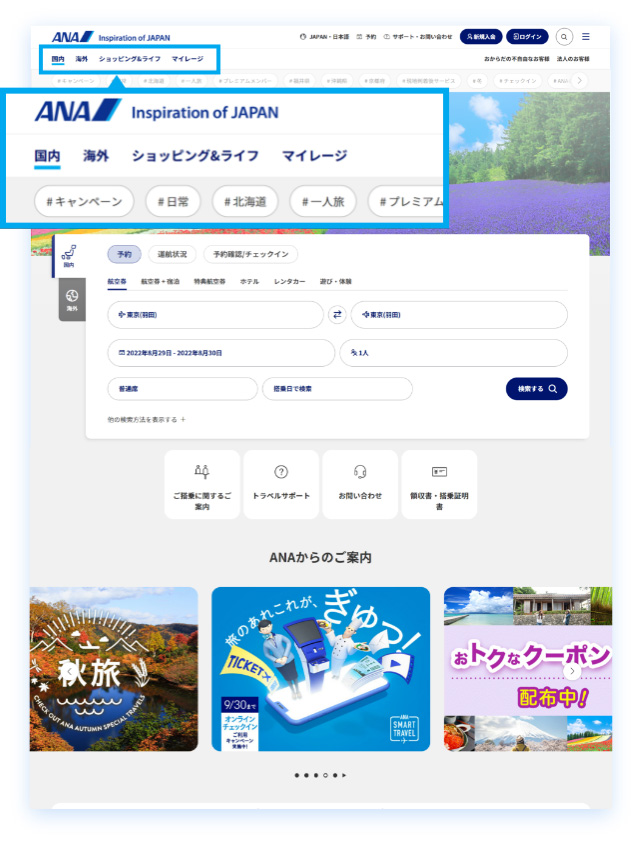640x844 pixels.
Task: Swap departure and arrival airports
Action: click(337, 315)
